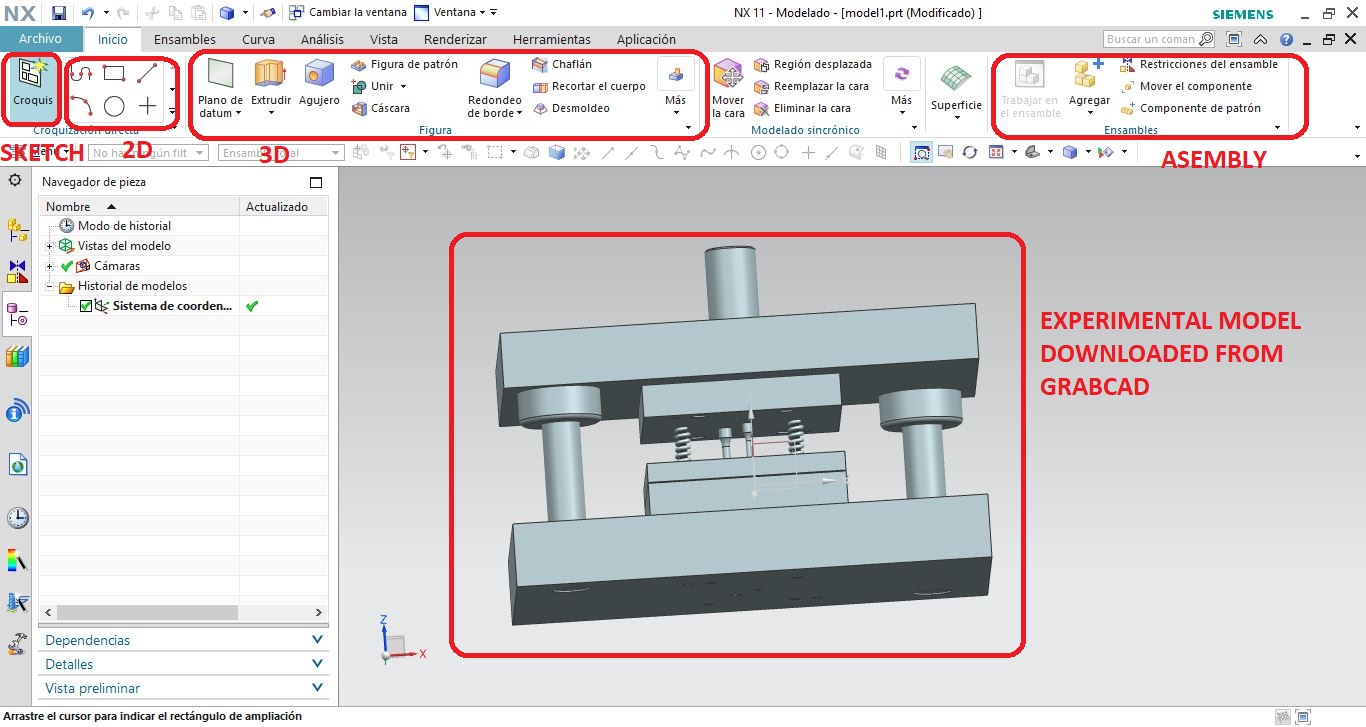Screen dimensions: 1366x727
Task: Expand the Cámaras tree node
Action: 50,266
